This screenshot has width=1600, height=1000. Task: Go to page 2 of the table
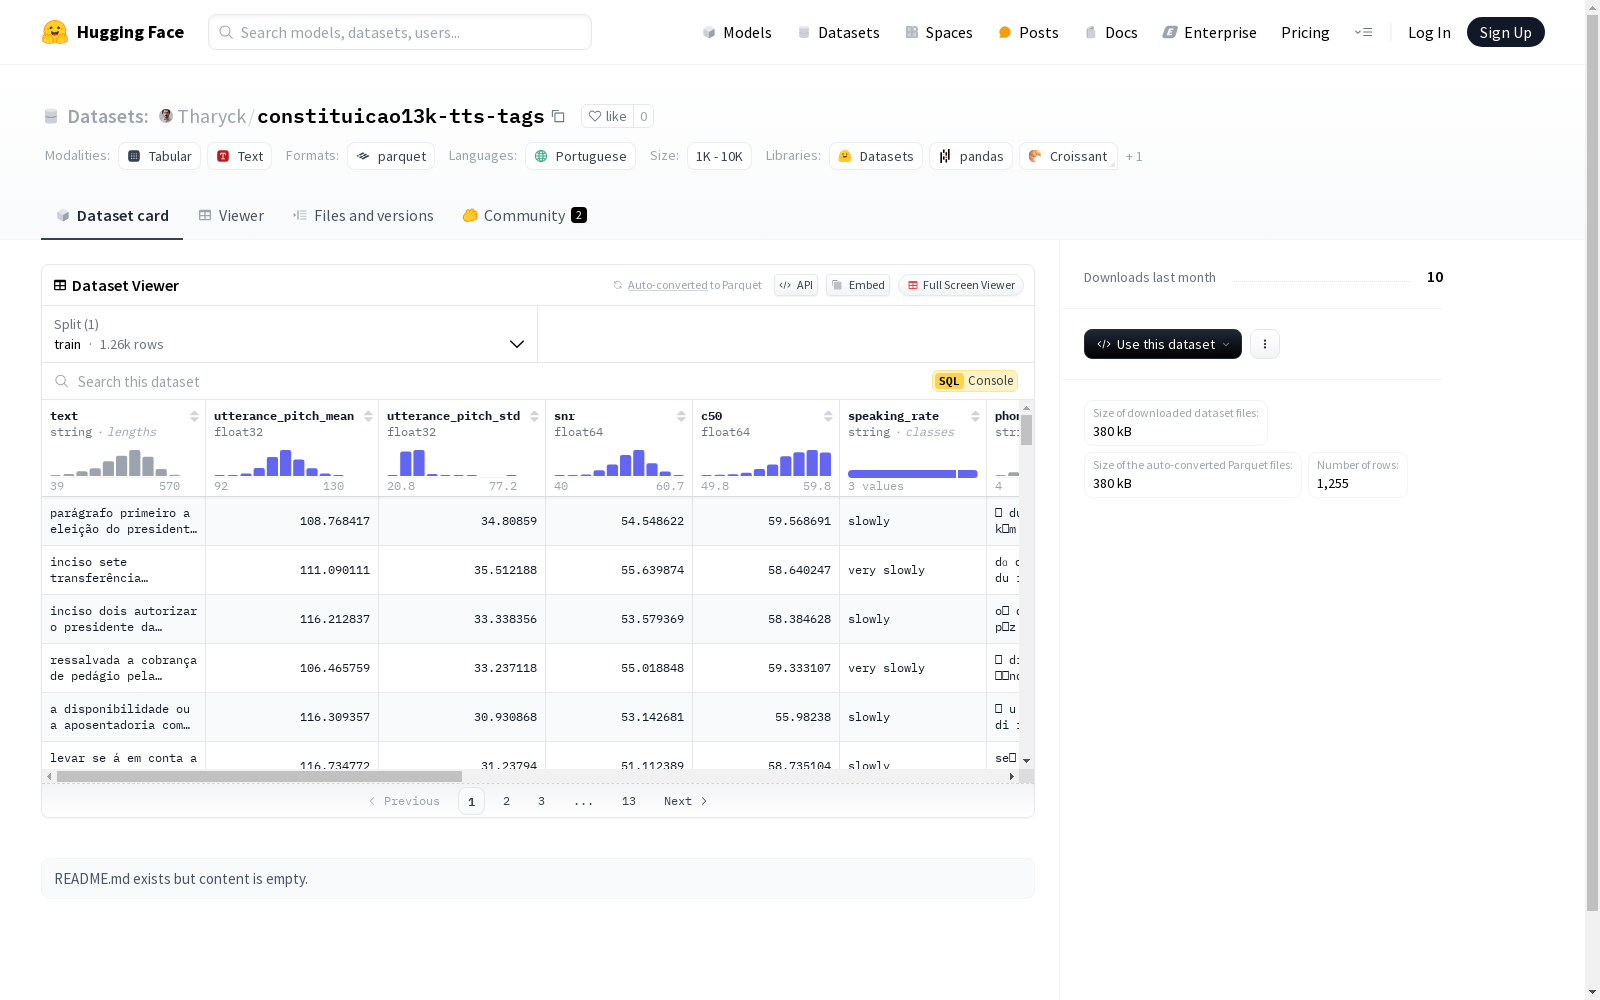[507, 801]
